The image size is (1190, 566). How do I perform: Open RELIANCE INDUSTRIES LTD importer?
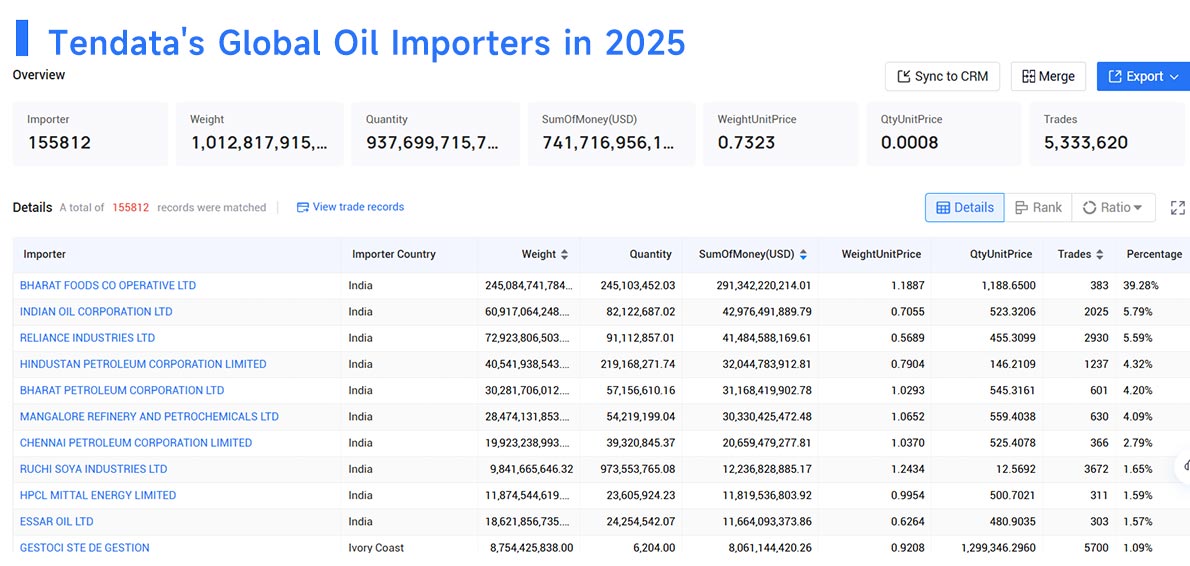[87, 338]
